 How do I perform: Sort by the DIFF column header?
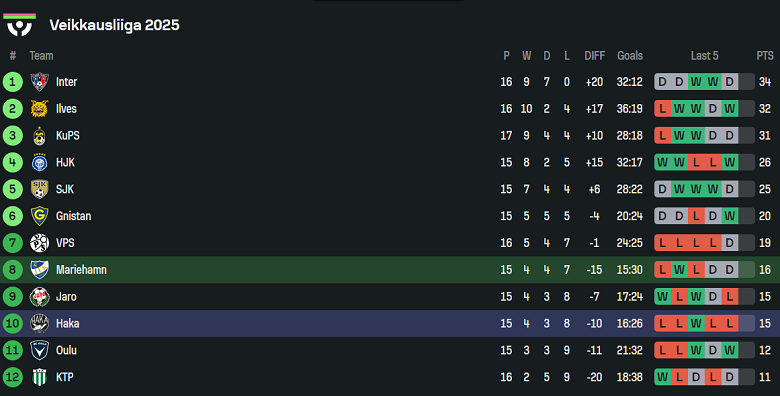coord(594,56)
